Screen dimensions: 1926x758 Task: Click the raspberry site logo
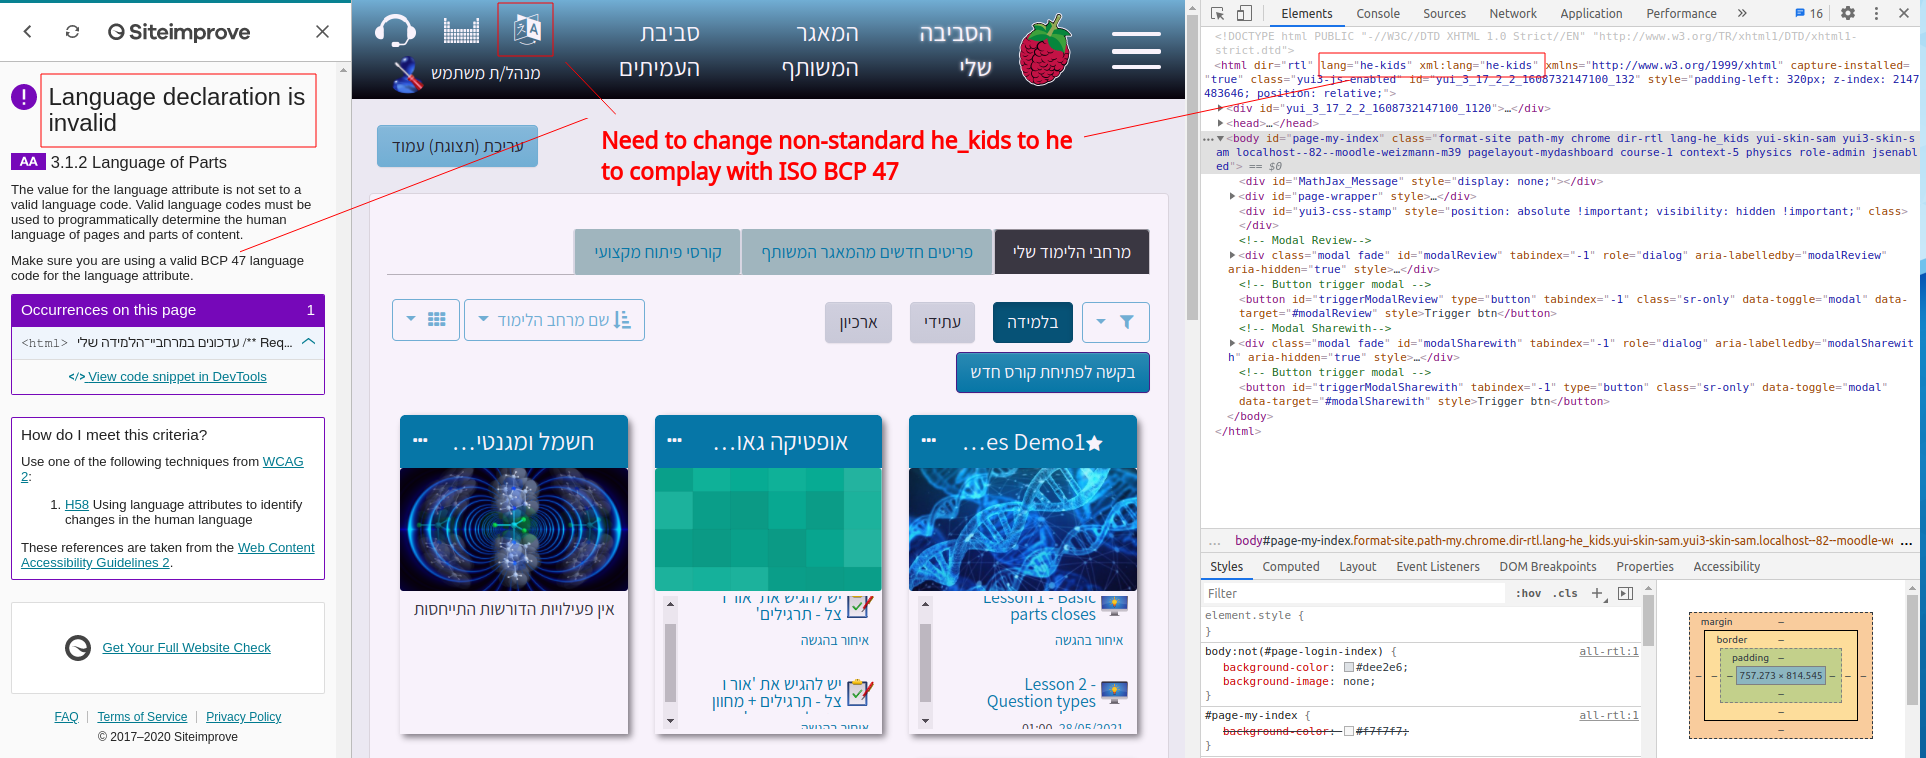click(1045, 50)
